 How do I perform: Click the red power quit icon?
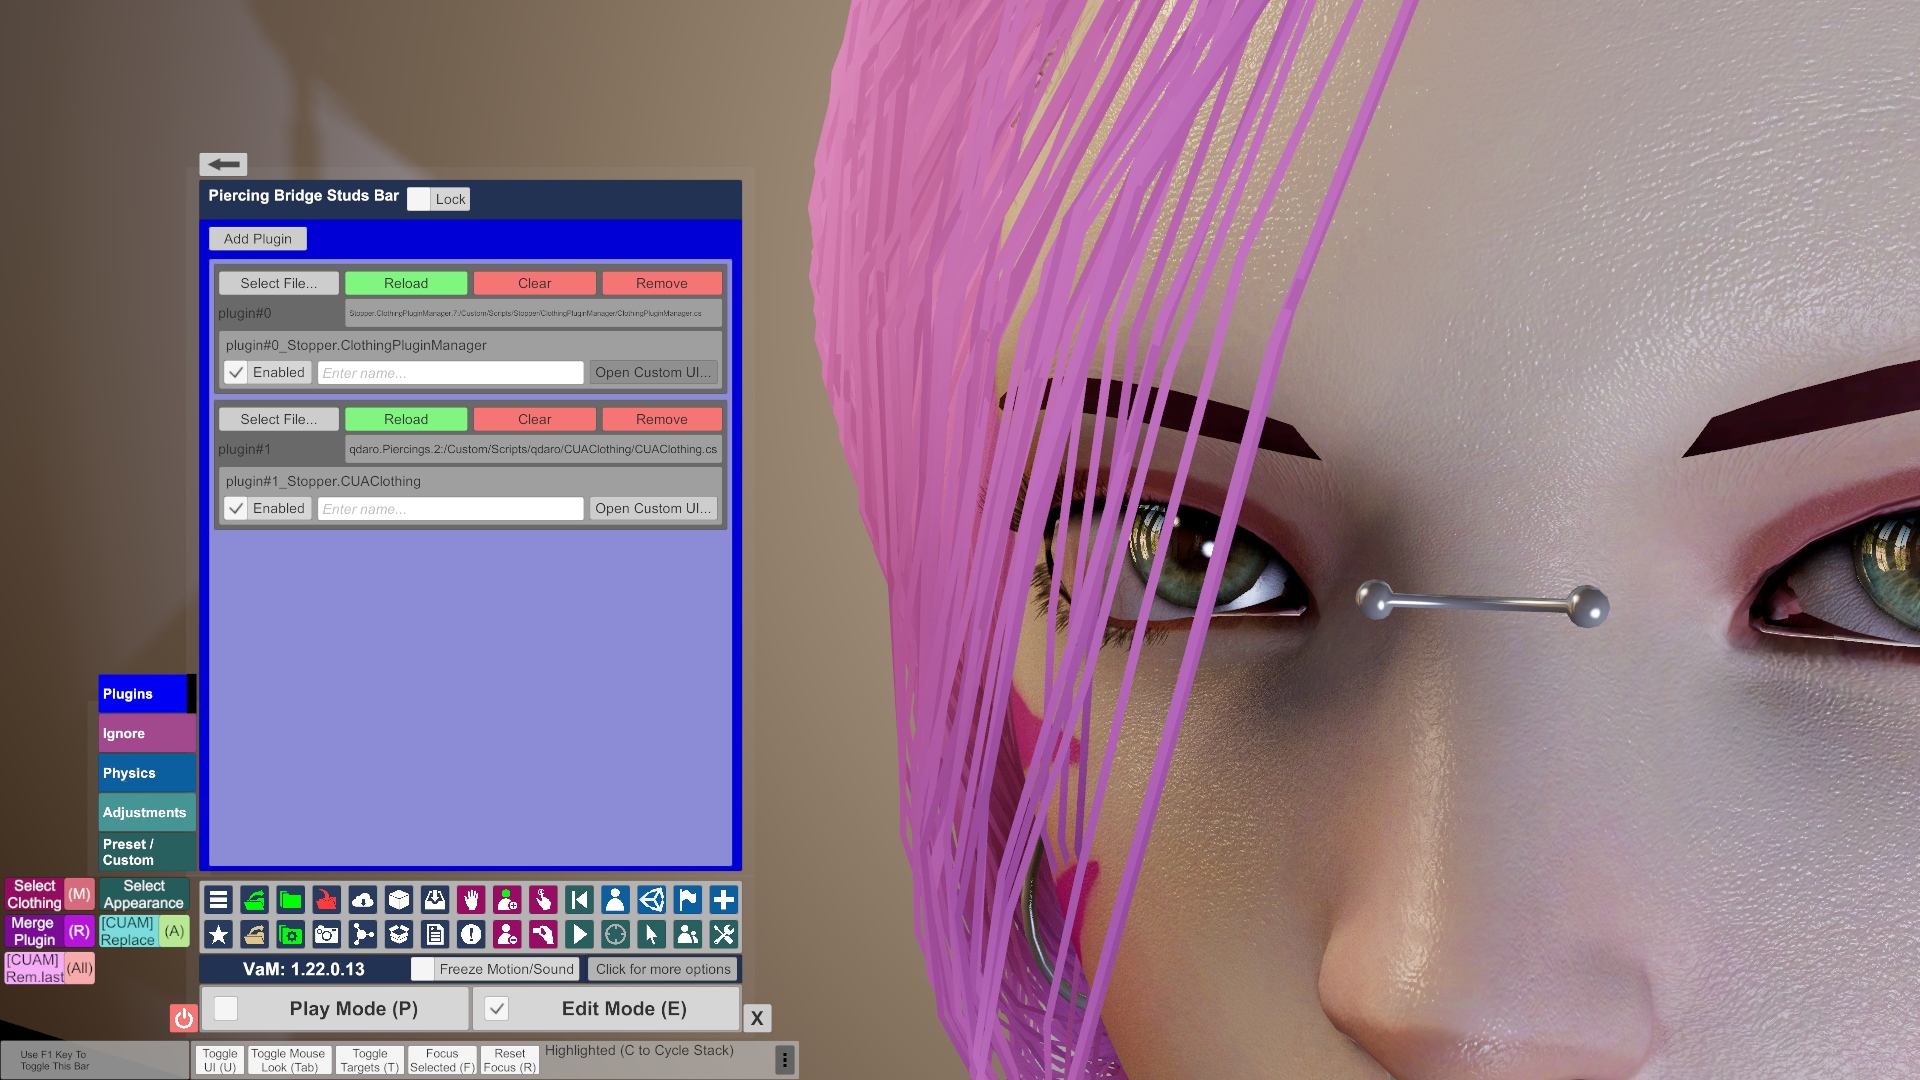pyautogui.click(x=183, y=1018)
